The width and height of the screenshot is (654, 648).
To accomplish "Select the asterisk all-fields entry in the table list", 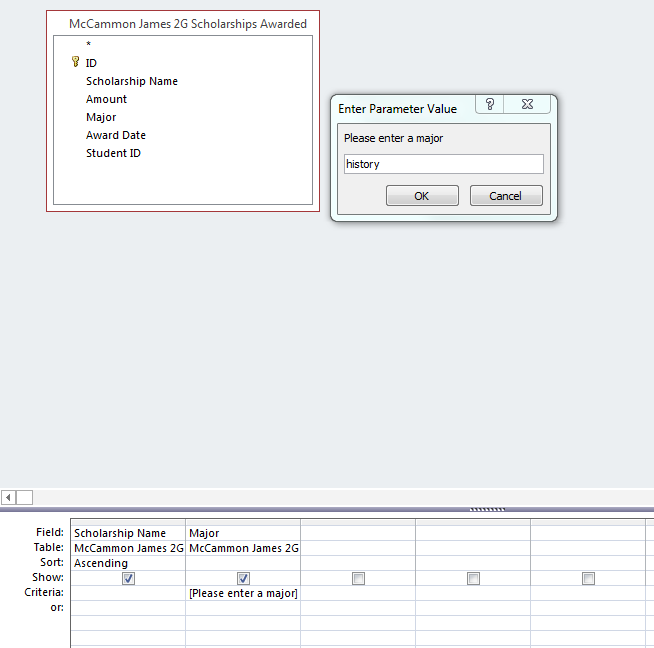I will [x=89, y=45].
